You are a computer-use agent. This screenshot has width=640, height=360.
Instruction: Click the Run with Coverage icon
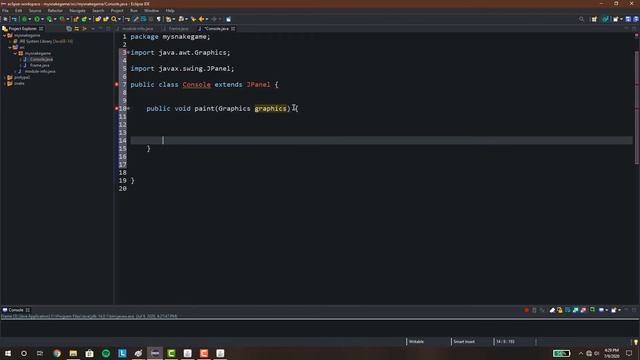point(49,19)
